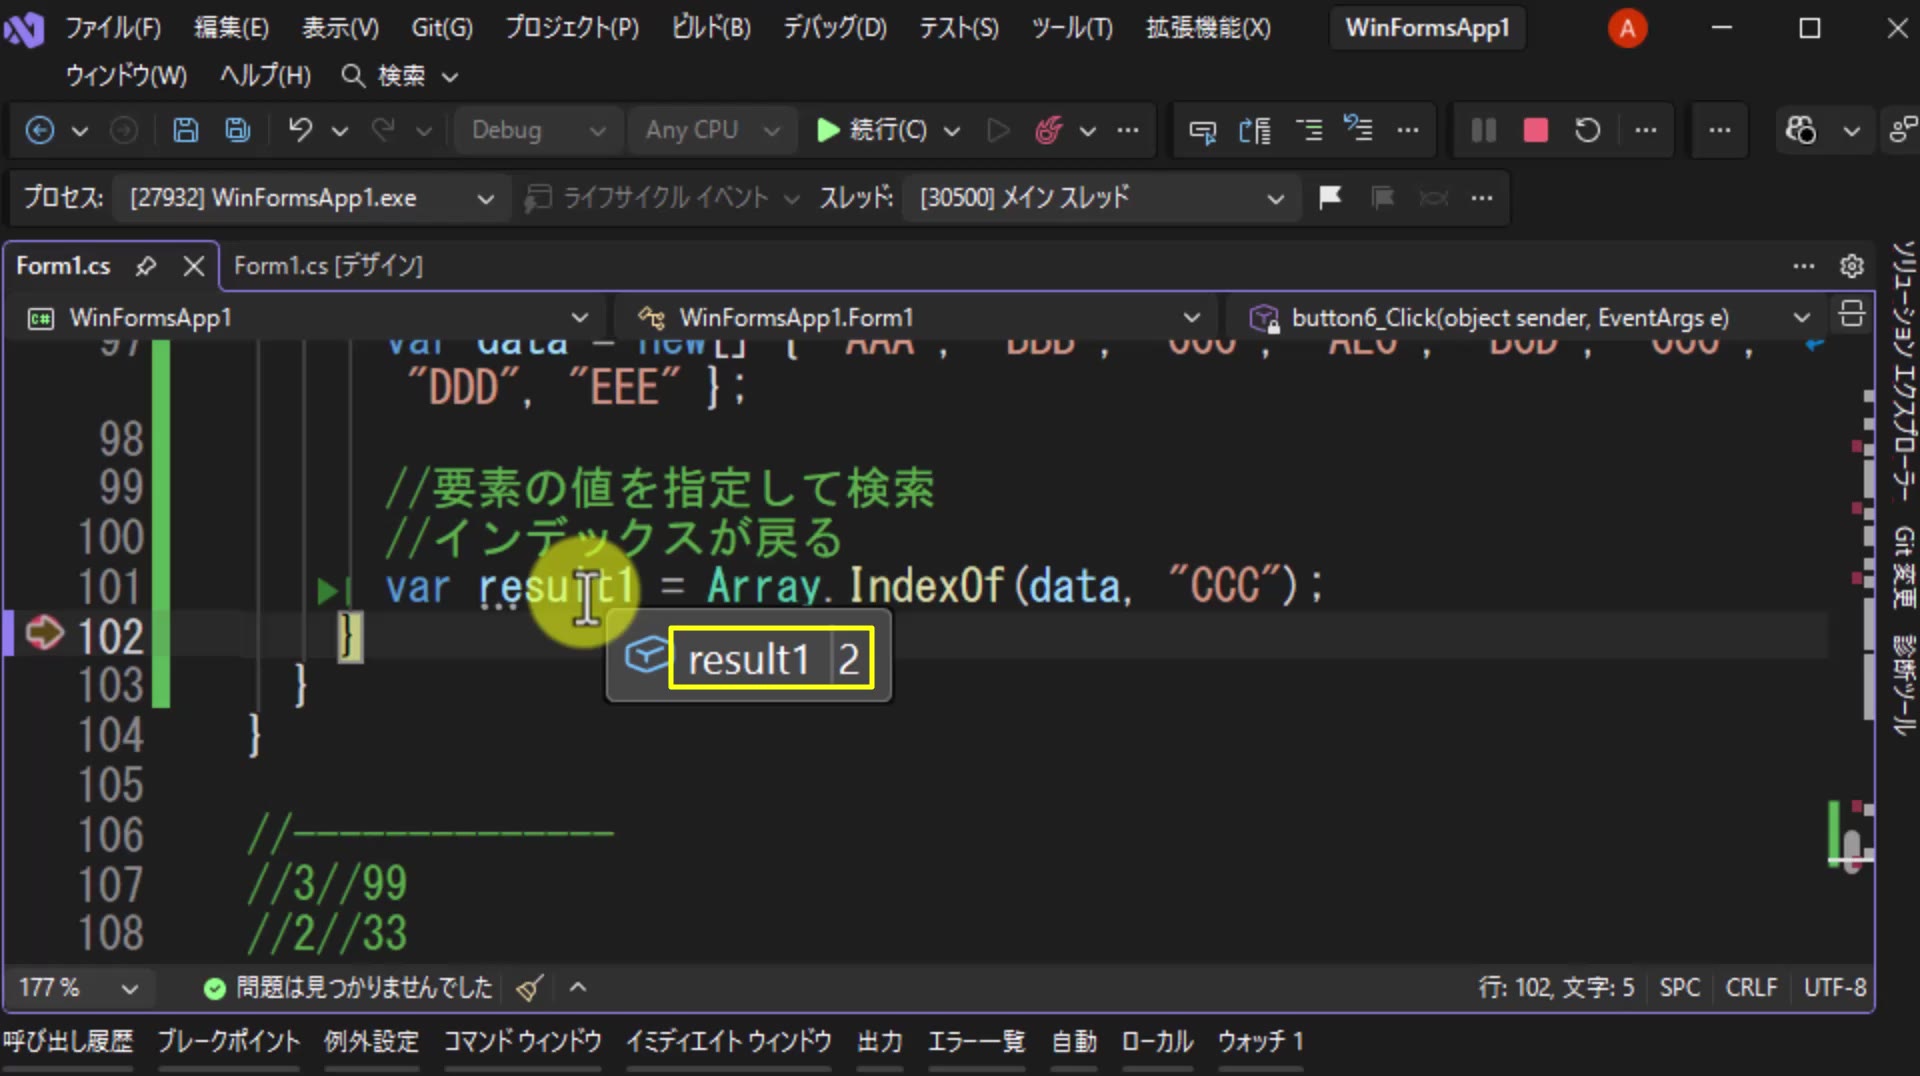Image resolution: width=1920 pixels, height=1076 pixels.
Task: Click the code cleanup broom icon
Action: (x=530, y=988)
